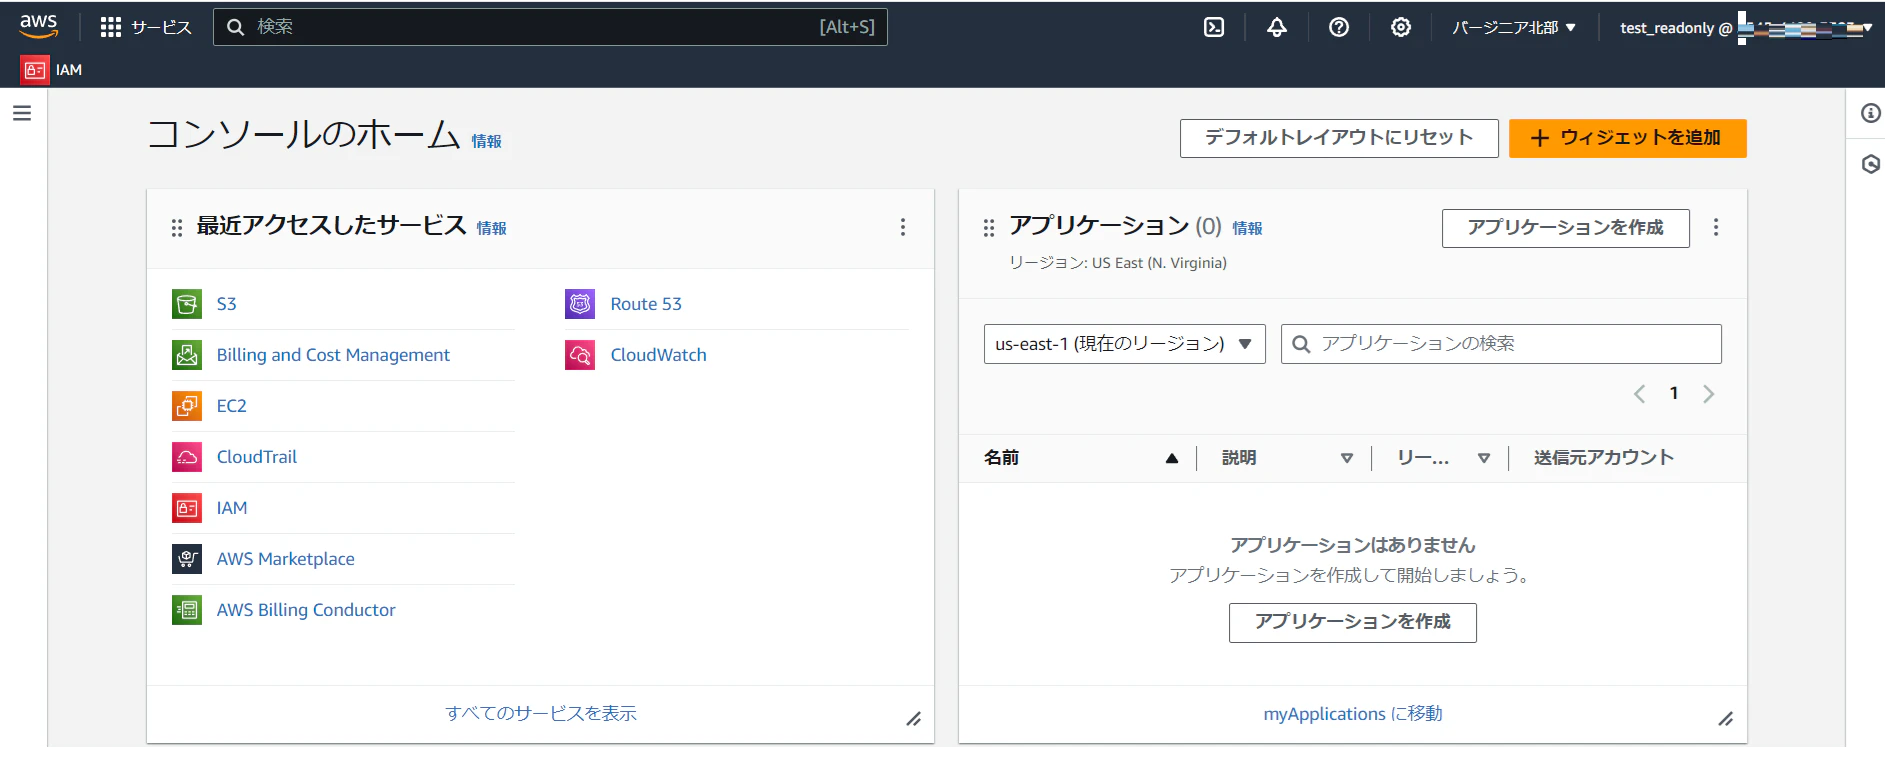This screenshot has width=1885, height=758.
Task: Open the 情報 link beside 最近アクセスしたサービス
Action: point(491,228)
